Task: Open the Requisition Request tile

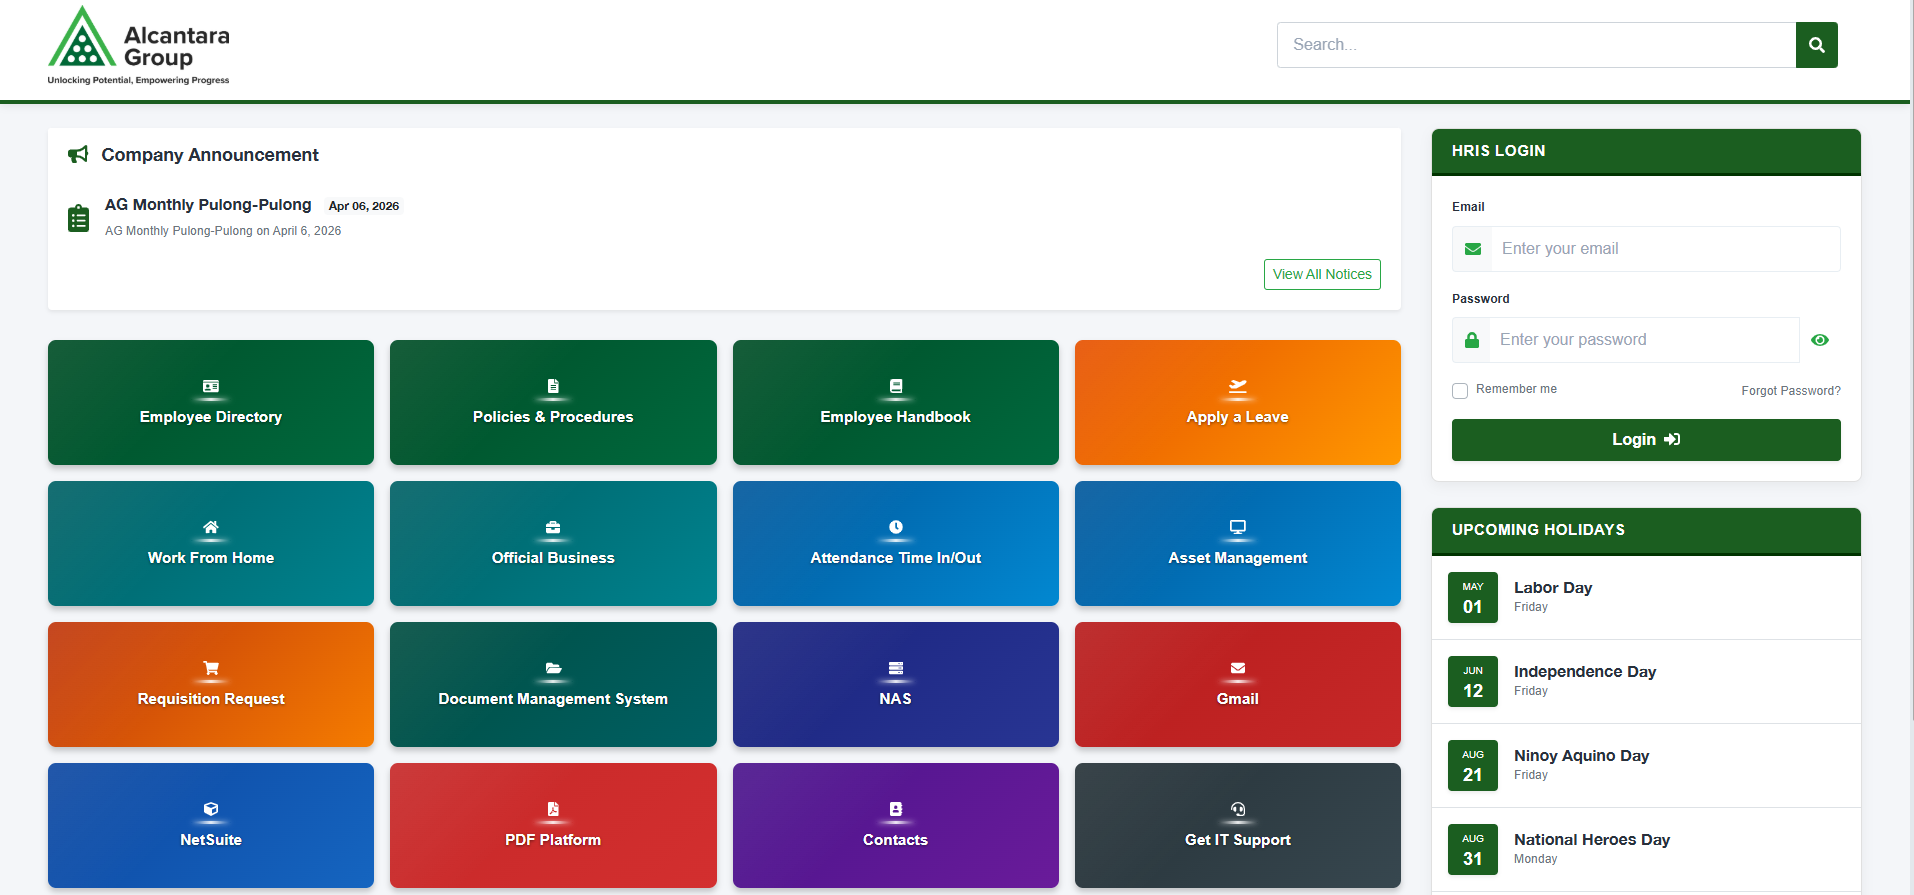Action: tap(211, 685)
